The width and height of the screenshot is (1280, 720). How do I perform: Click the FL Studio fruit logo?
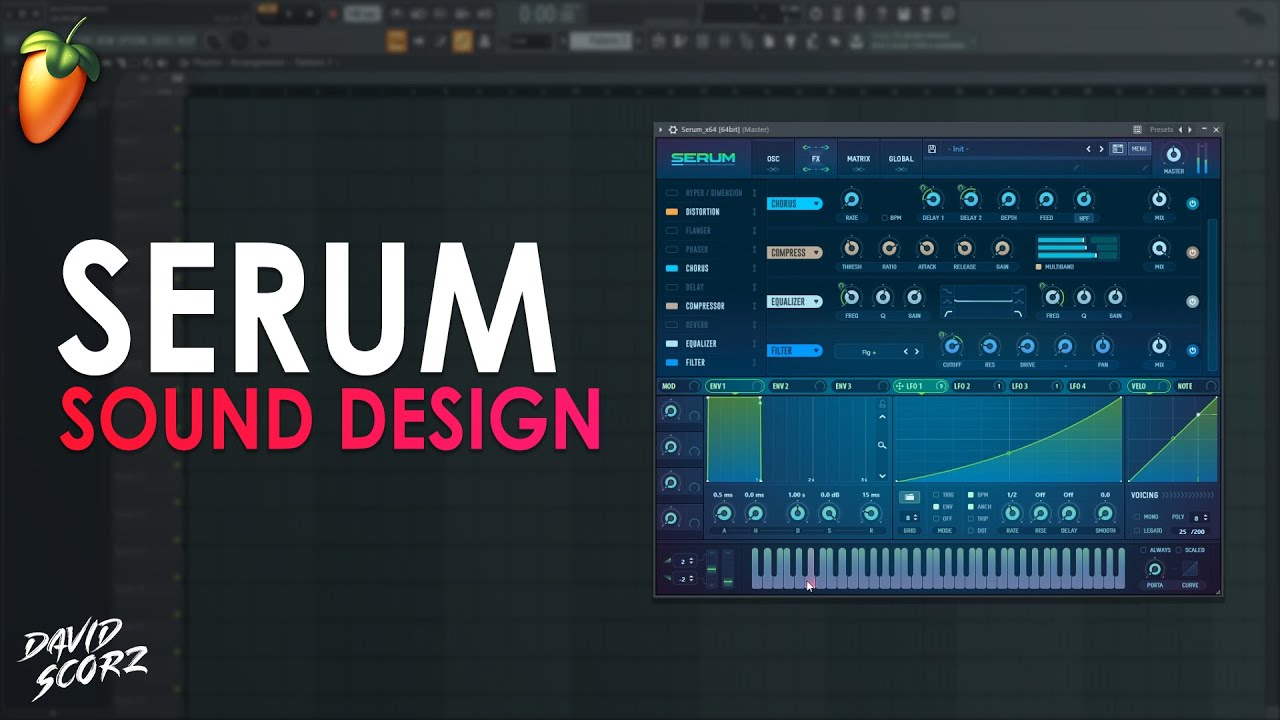click(58, 82)
